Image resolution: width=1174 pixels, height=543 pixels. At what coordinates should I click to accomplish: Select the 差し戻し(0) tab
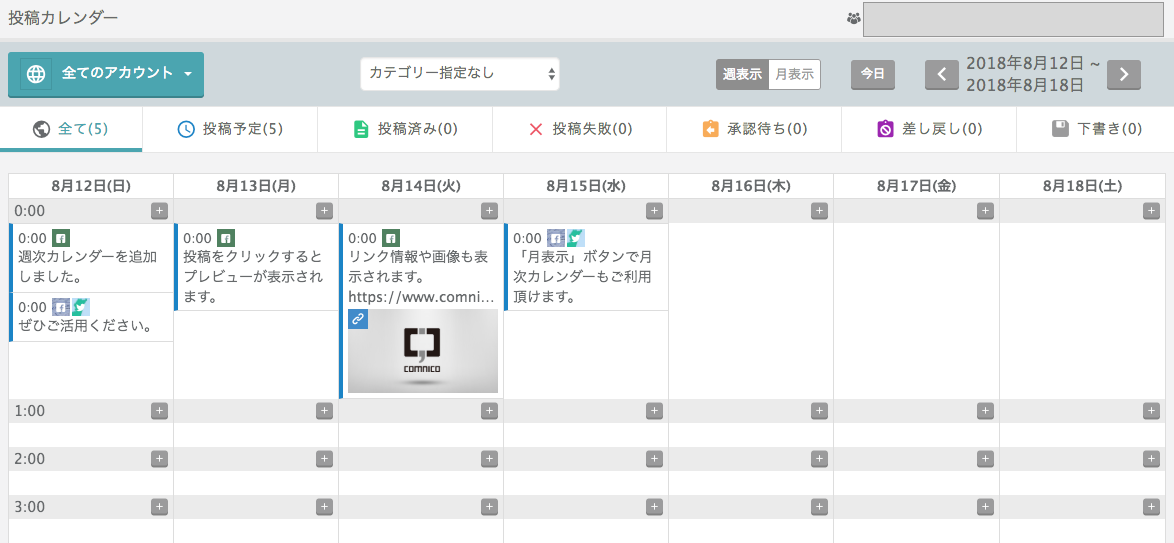(928, 129)
